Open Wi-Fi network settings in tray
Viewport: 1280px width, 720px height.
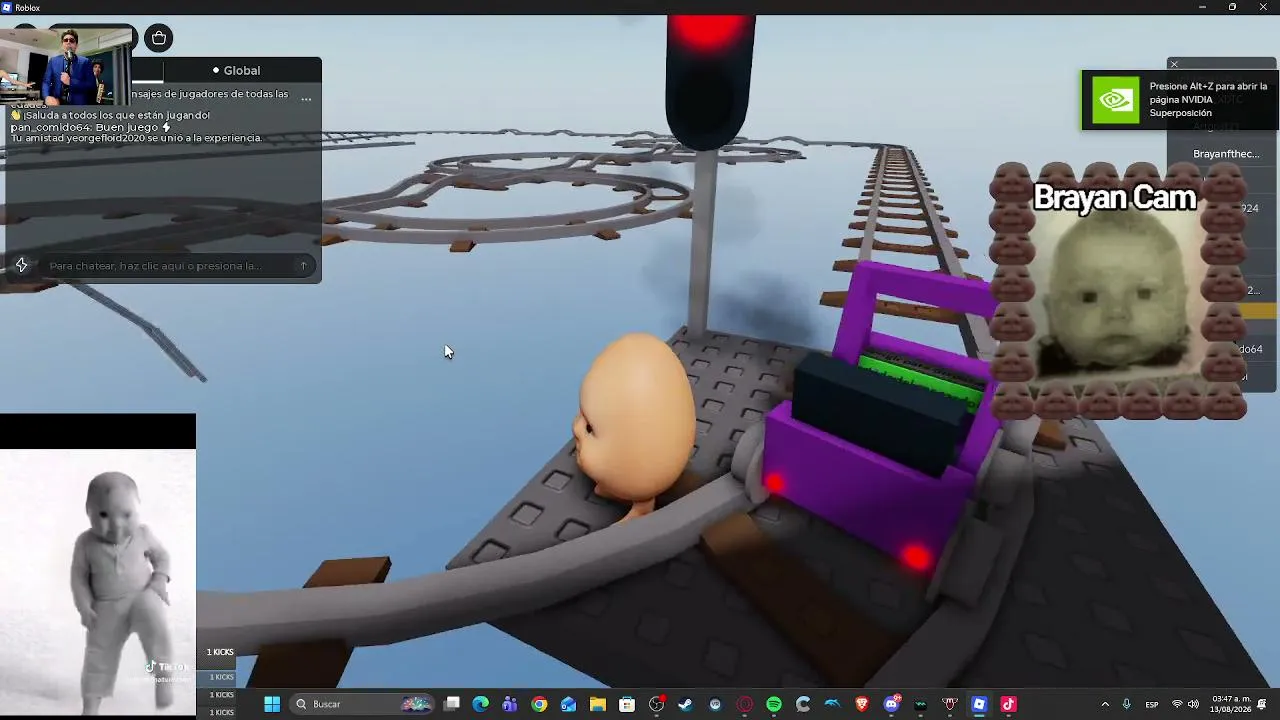click(x=1177, y=704)
